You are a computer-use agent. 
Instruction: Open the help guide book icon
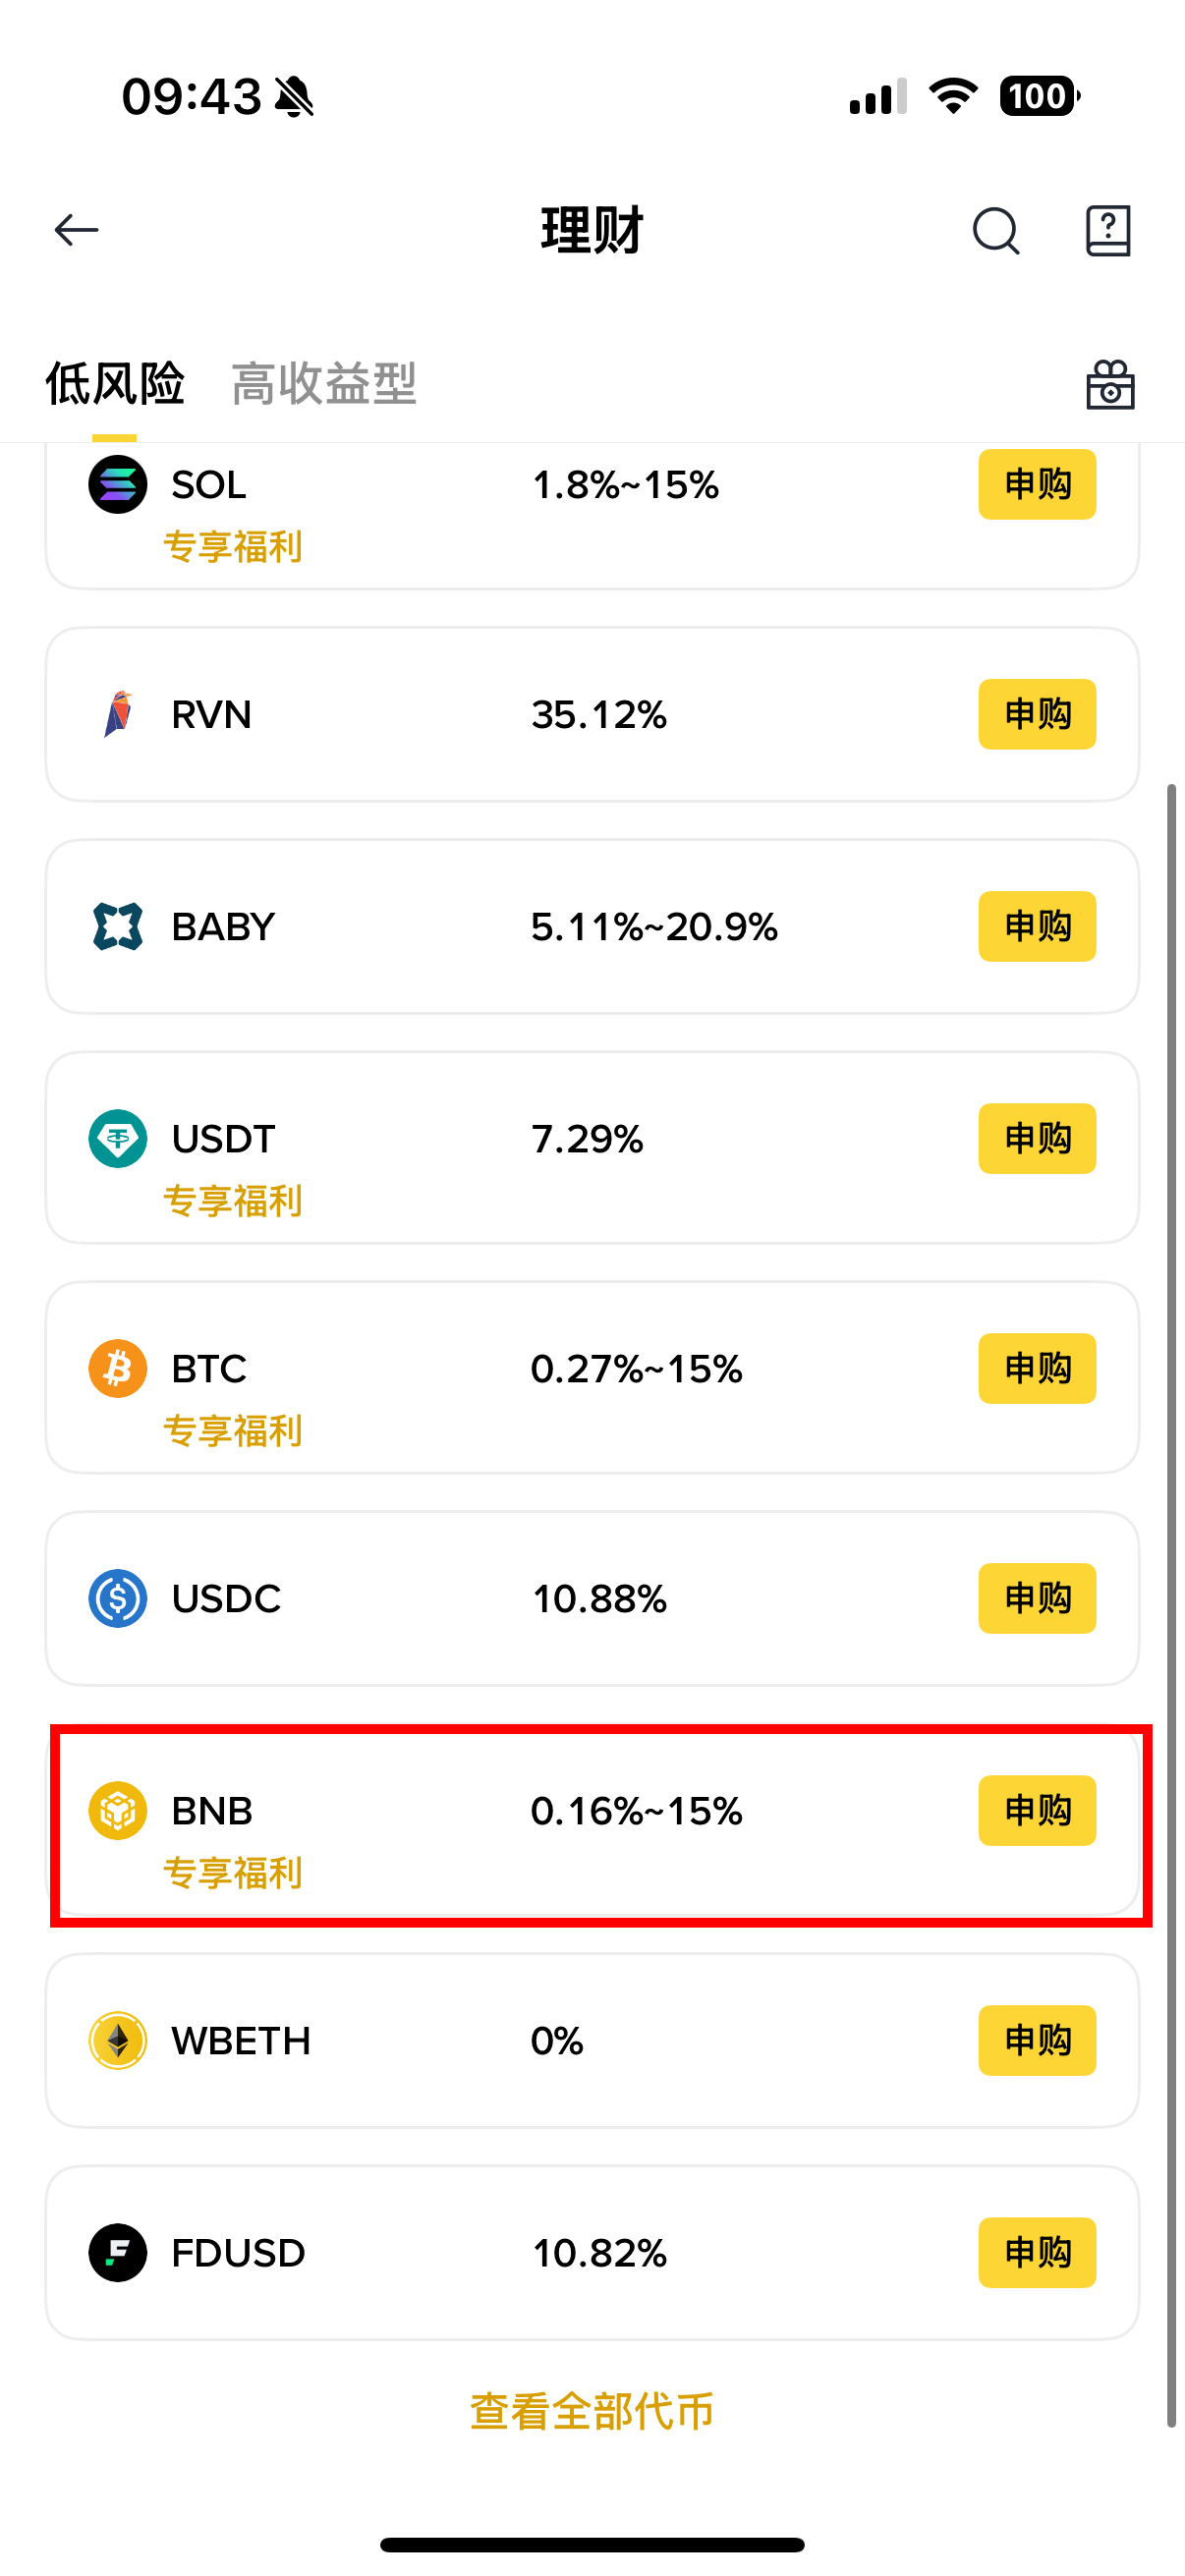1108,231
